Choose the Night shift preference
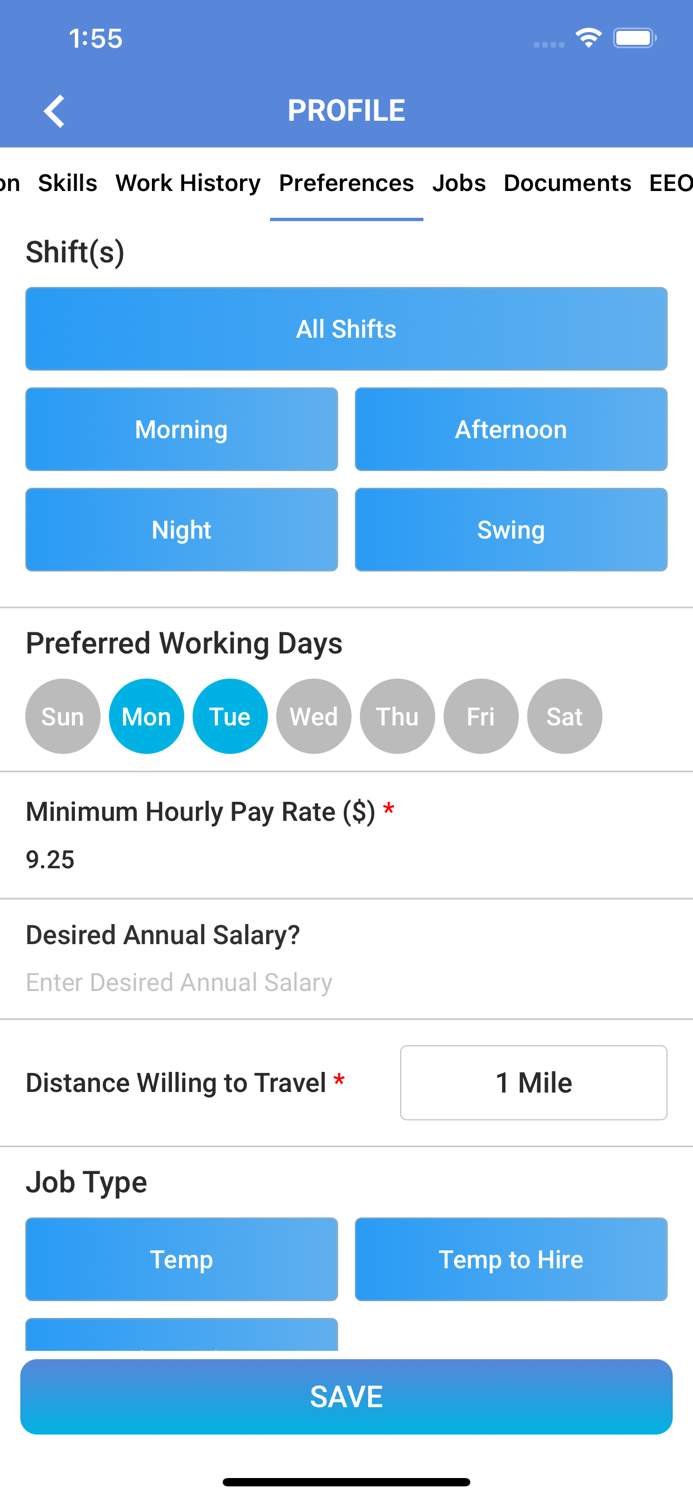This screenshot has width=693, height=1500. point(181,530)
